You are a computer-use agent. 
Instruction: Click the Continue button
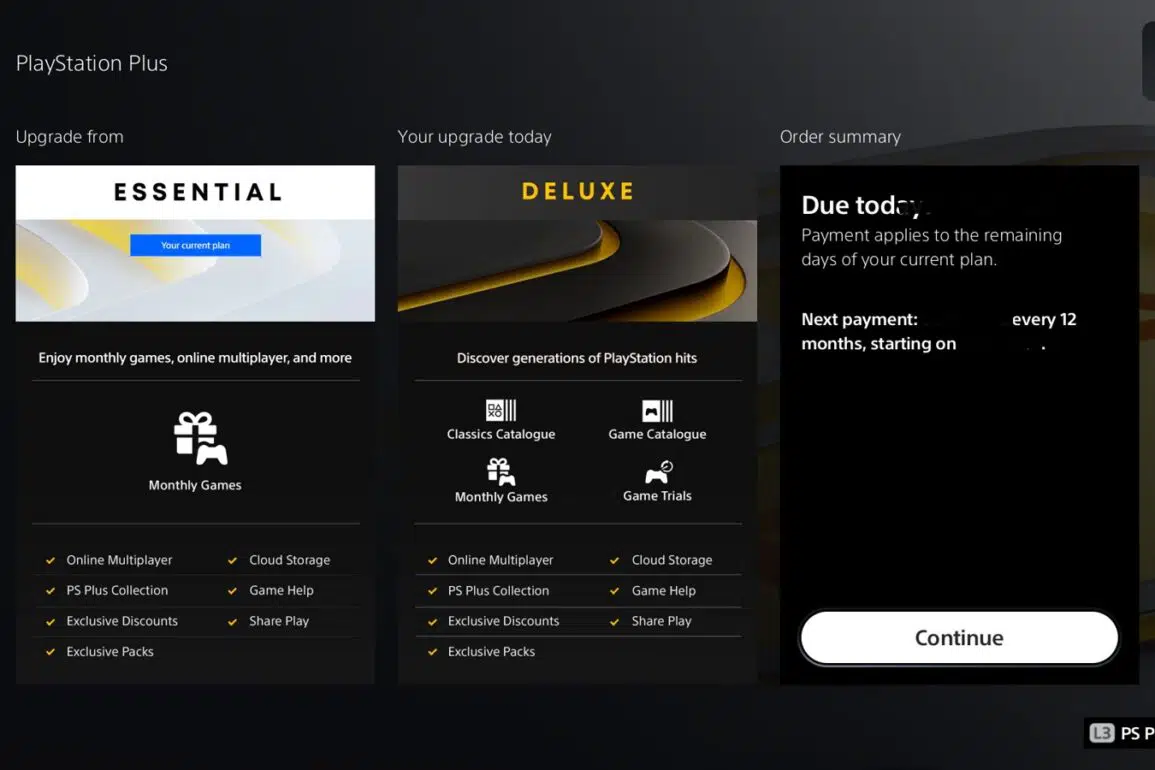click(959, 637)
